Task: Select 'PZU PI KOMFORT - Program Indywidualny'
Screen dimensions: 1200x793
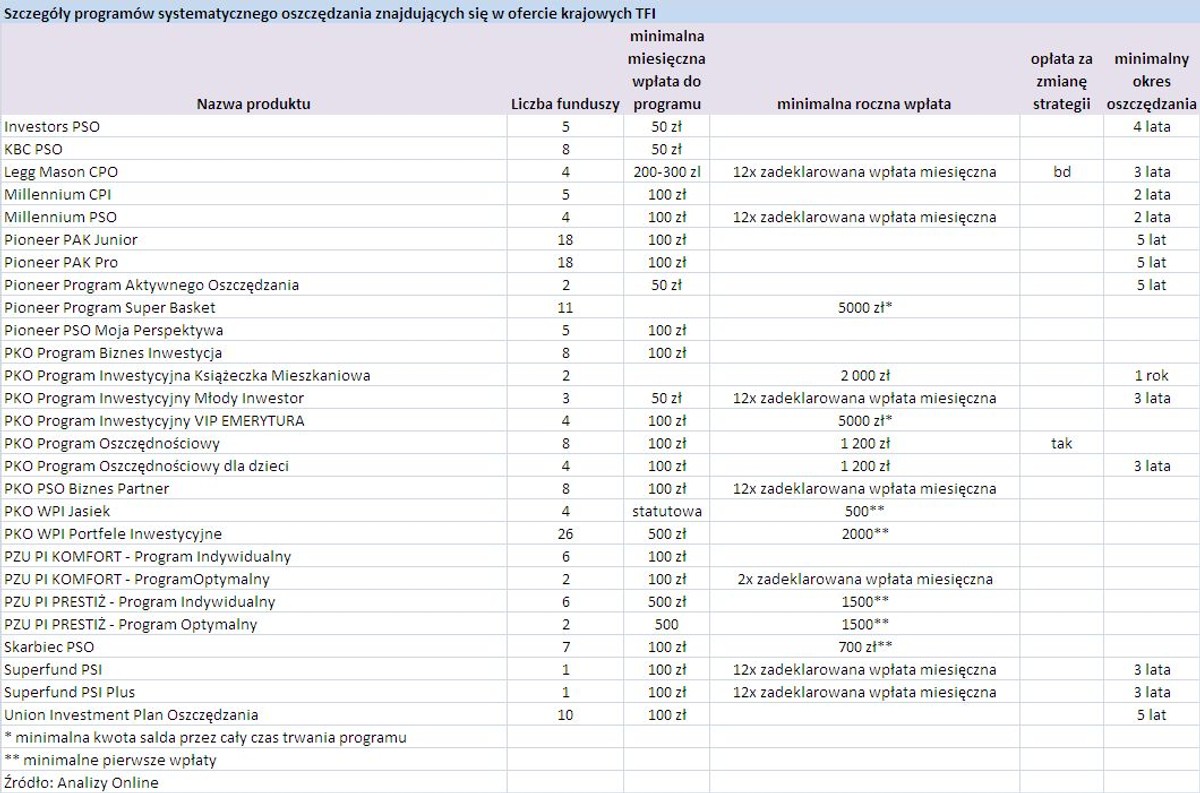Action: click(x=147, y=556)
